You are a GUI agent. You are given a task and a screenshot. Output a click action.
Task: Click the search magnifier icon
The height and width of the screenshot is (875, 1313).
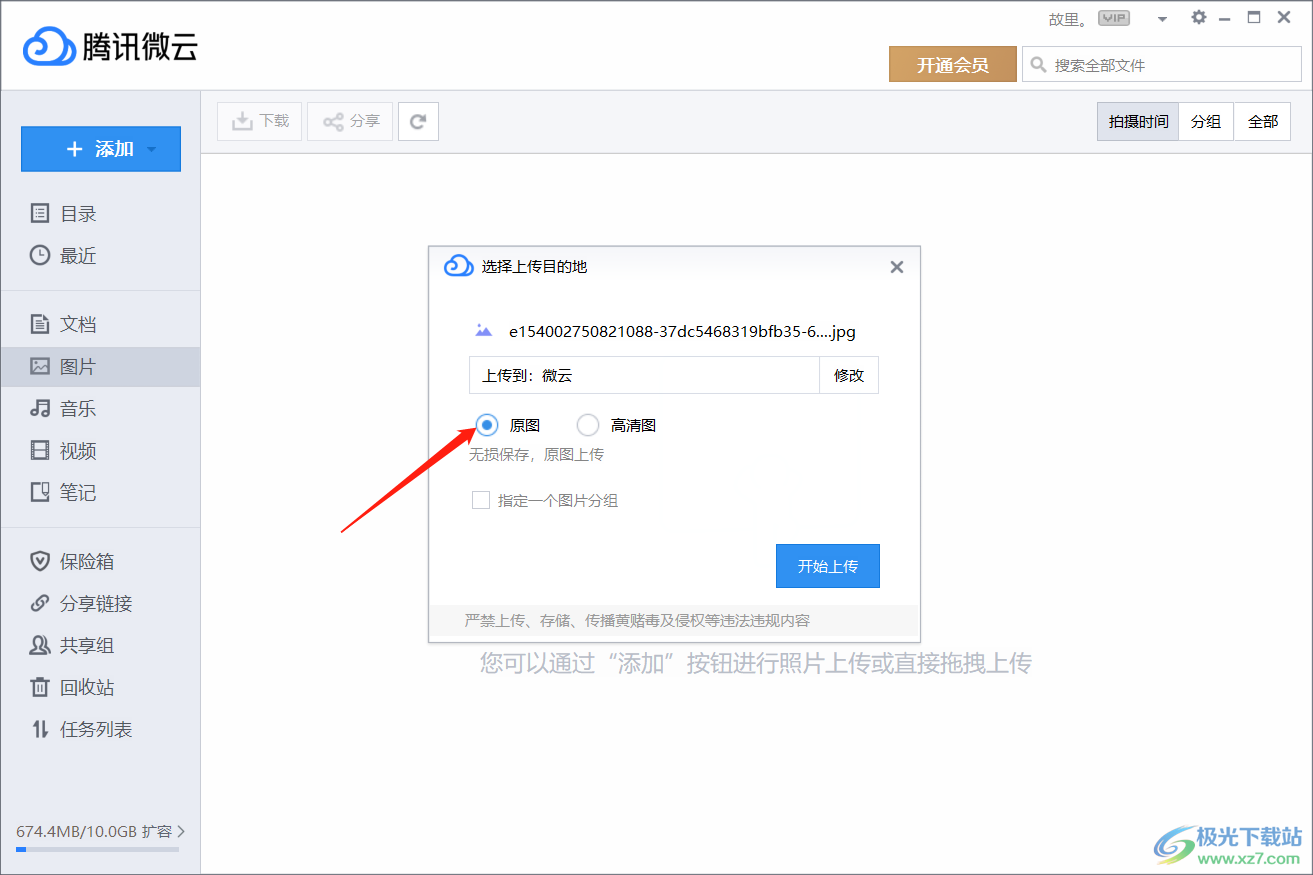click(x=1039, y=65)
